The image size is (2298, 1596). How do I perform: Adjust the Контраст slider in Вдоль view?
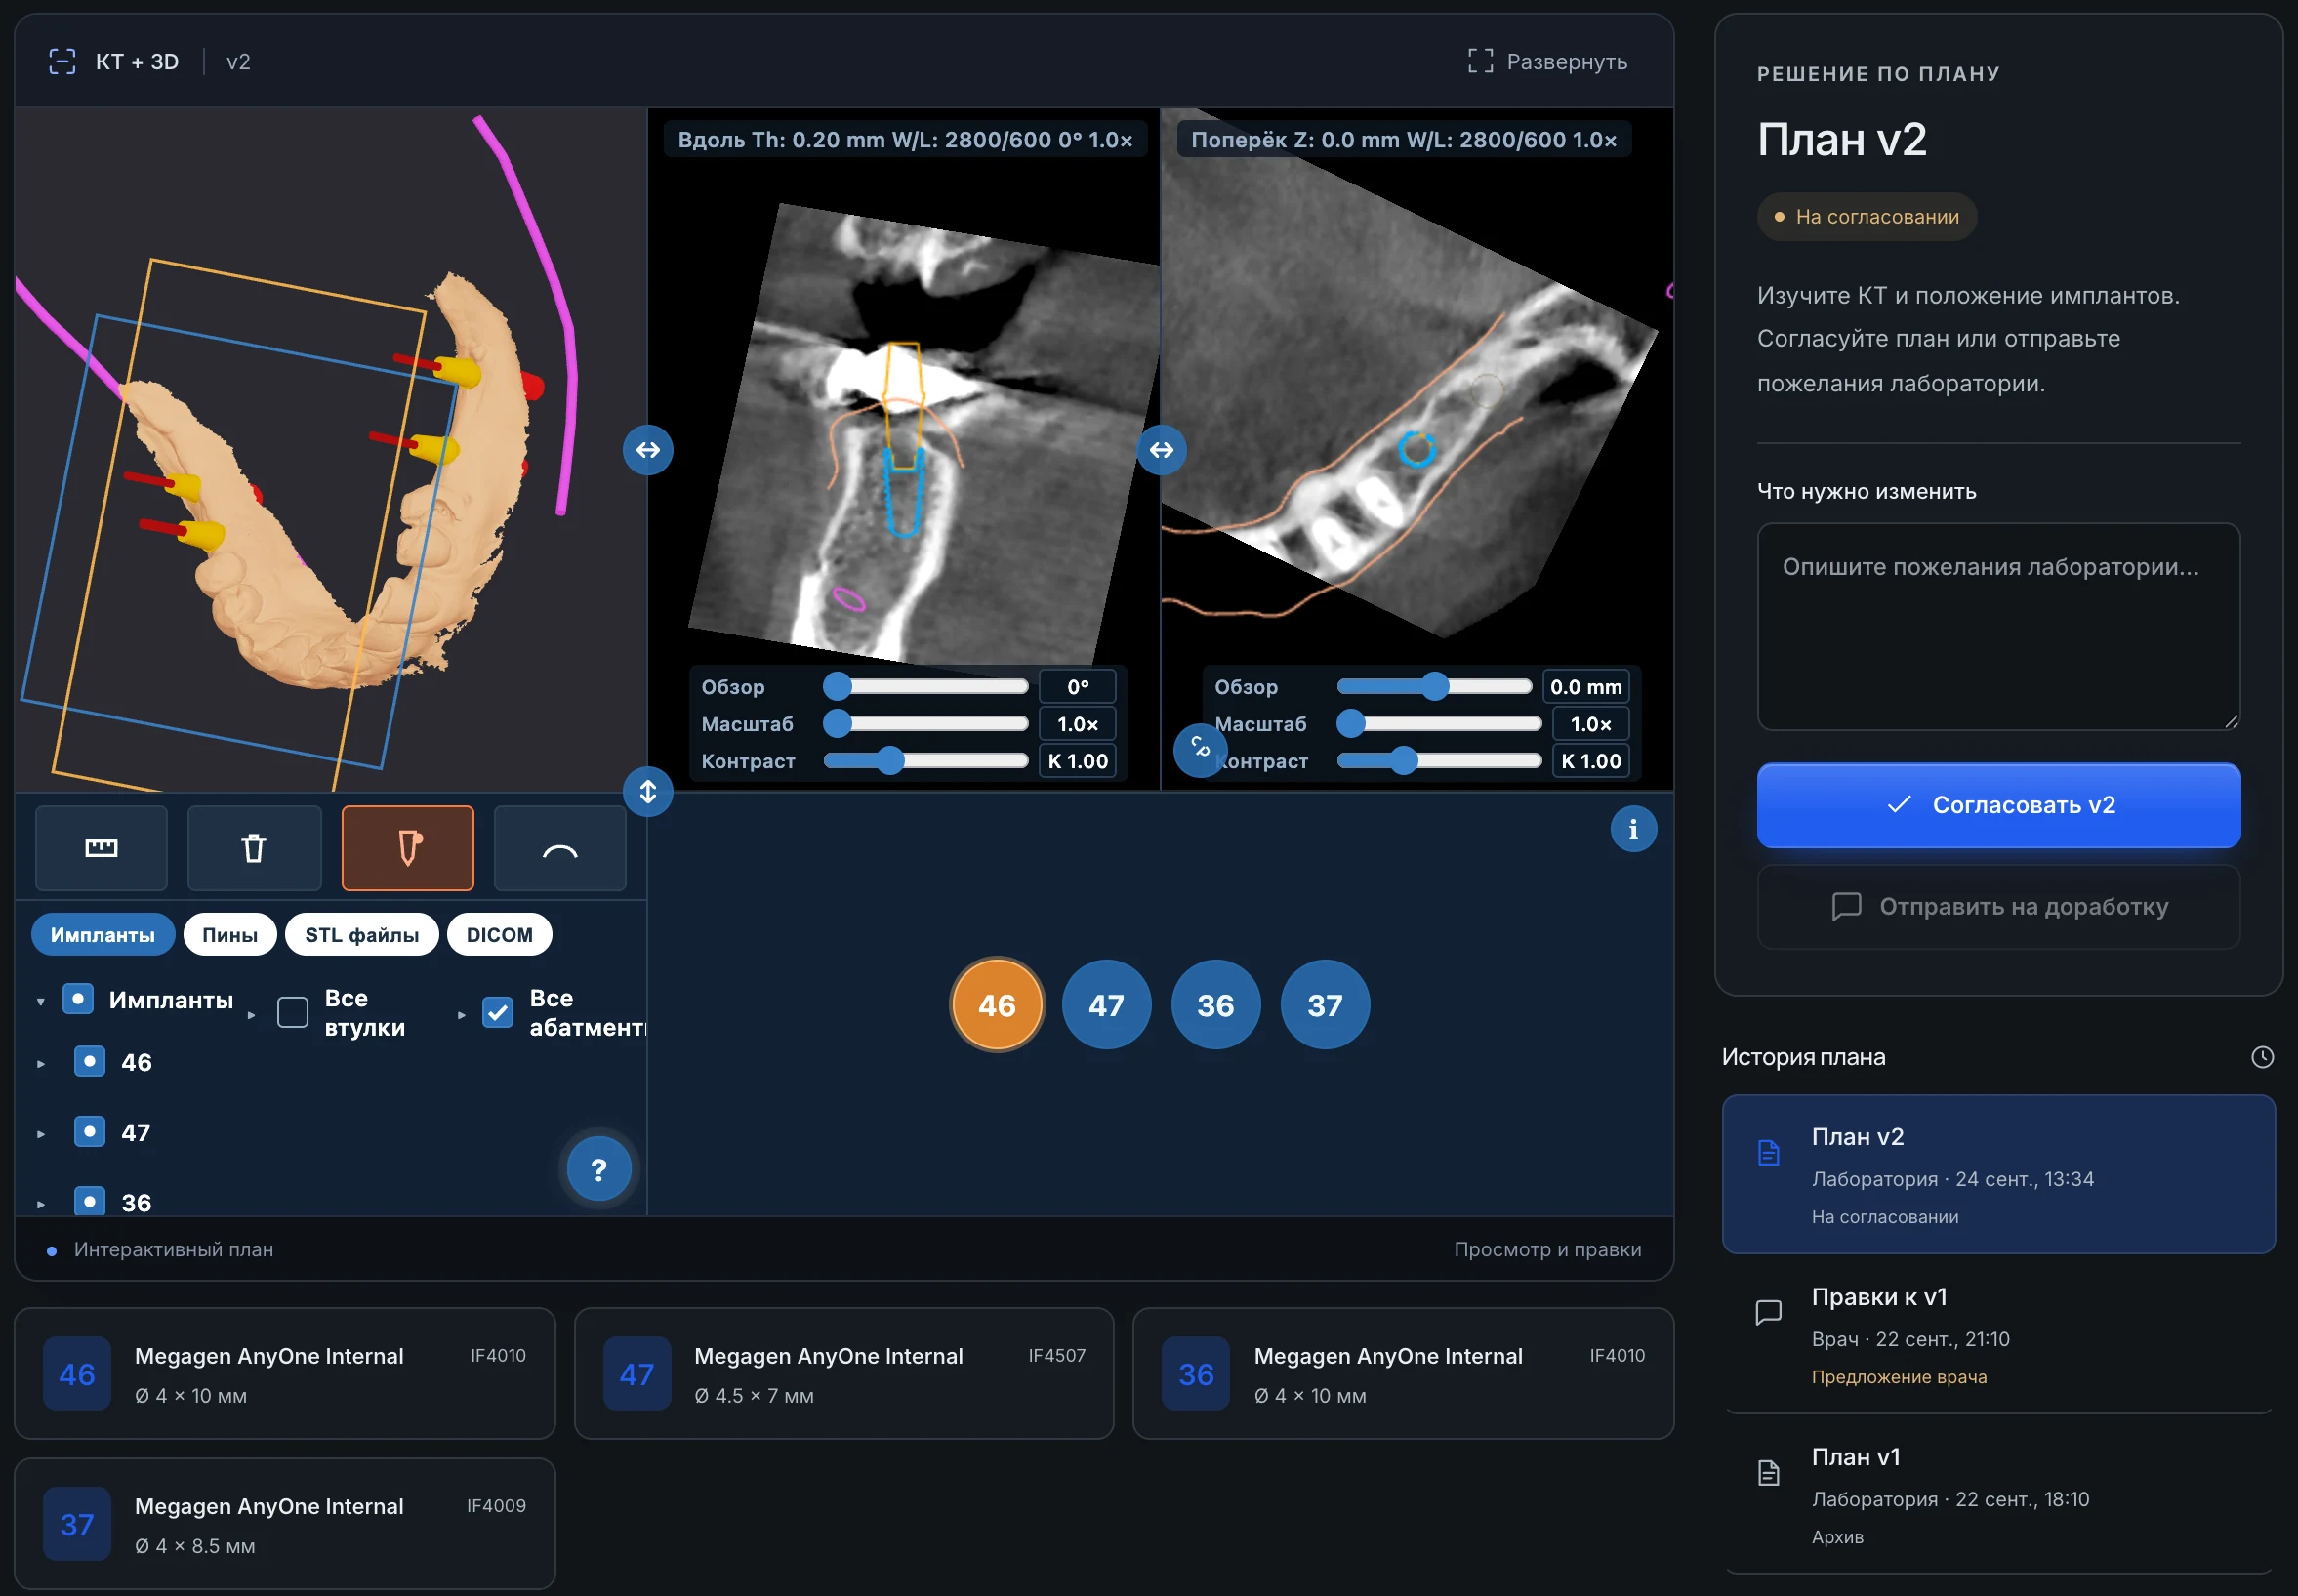coord(925,761)
